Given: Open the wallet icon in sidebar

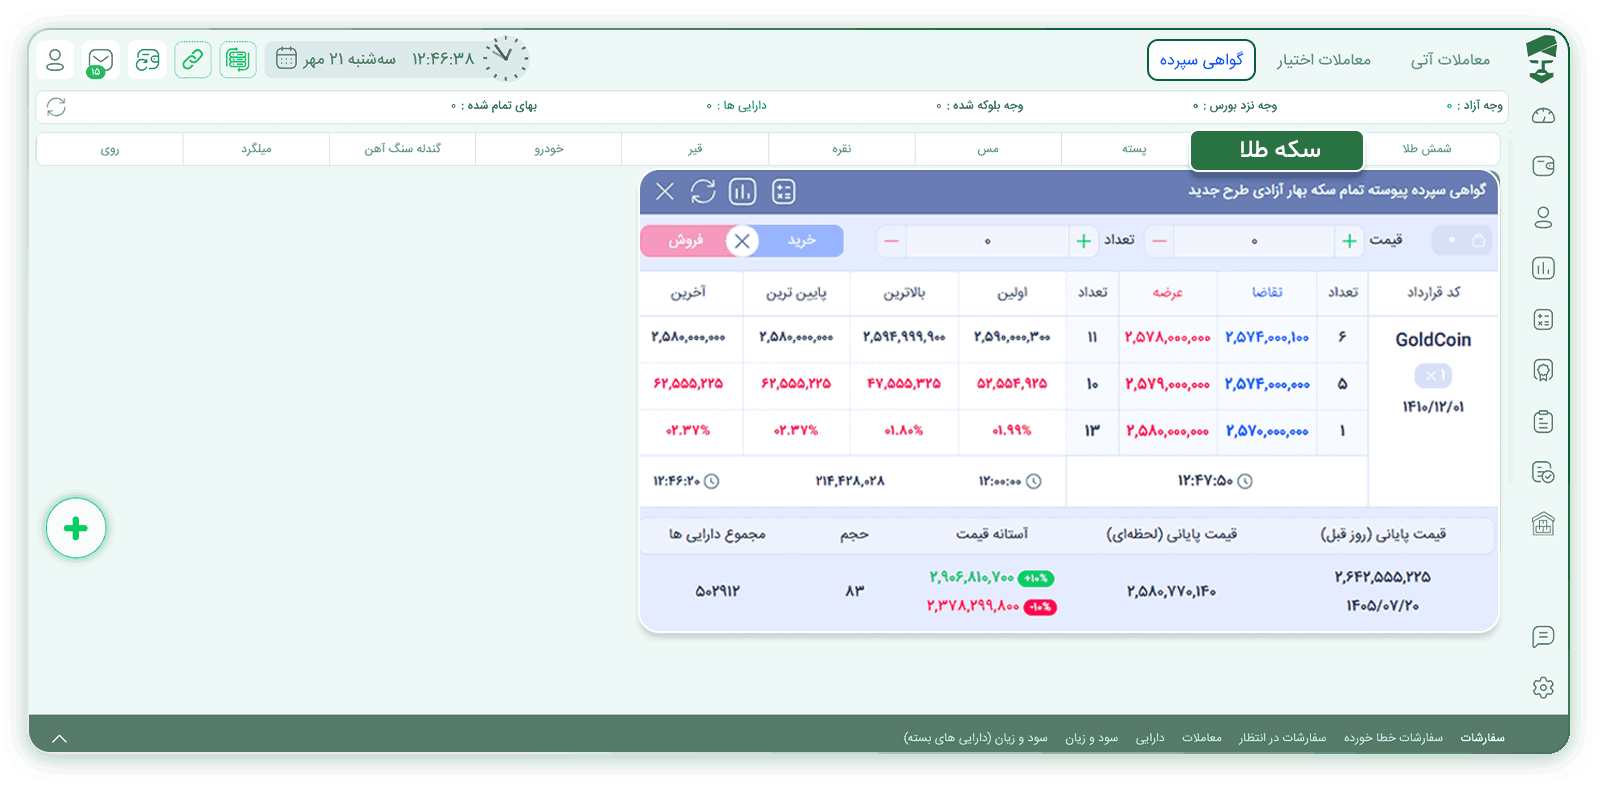Looking at the screenshot, I should pyautogui.click(x=1543, y=166).
